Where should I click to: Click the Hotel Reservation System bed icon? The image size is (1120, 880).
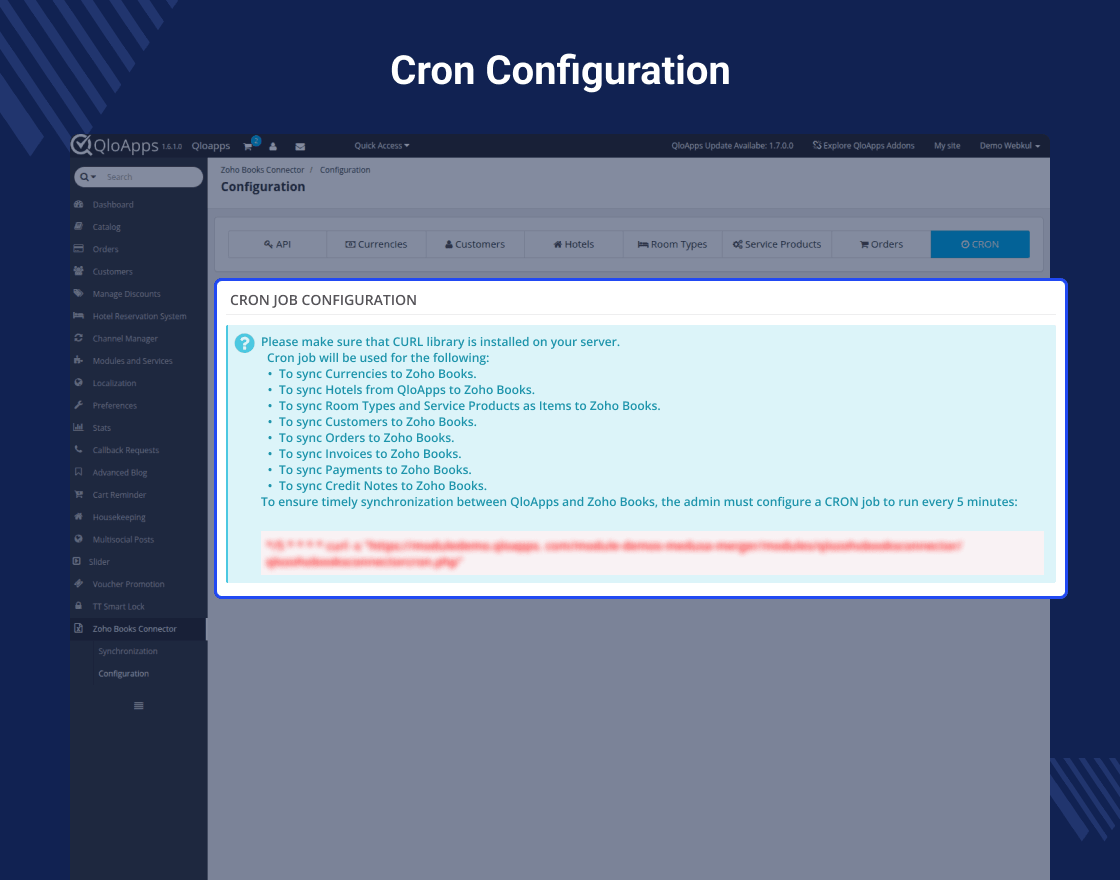(79, 316)
